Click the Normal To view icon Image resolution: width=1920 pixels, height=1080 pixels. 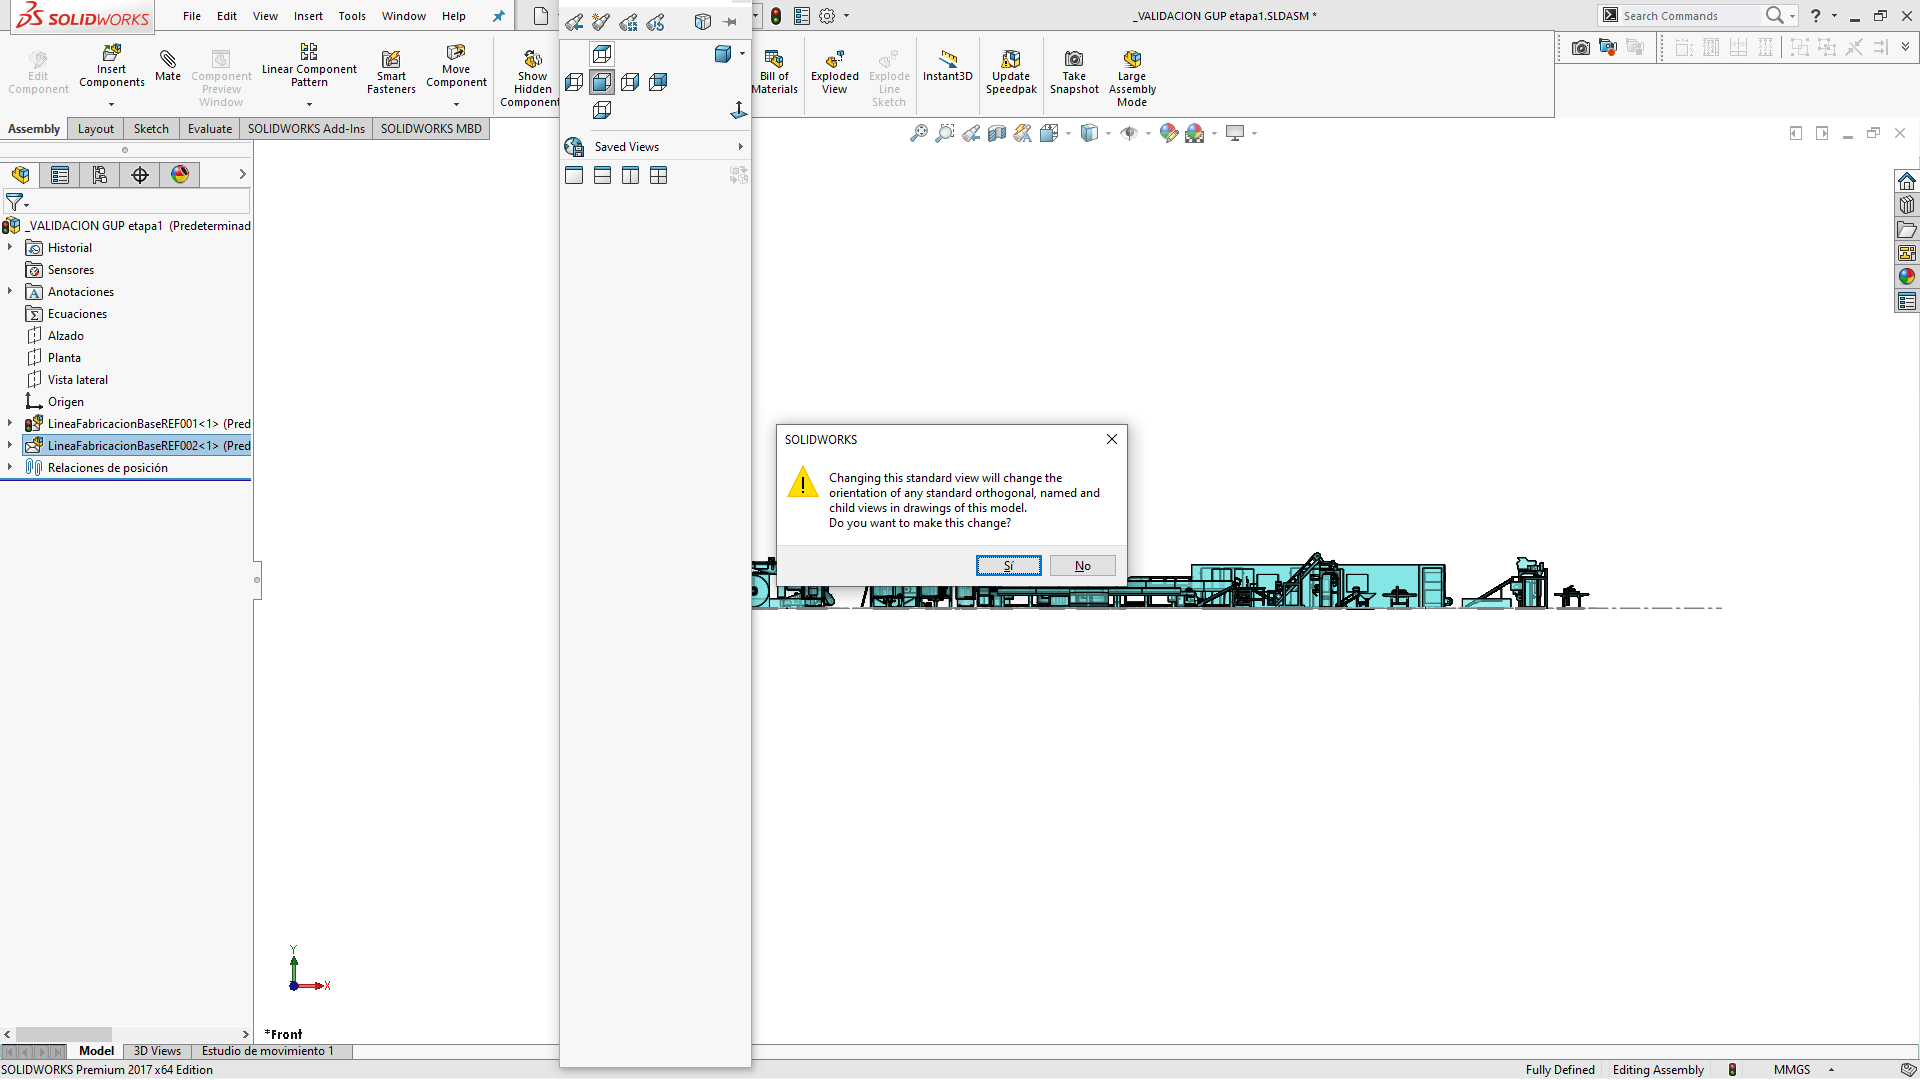click(x=739, y=110)
